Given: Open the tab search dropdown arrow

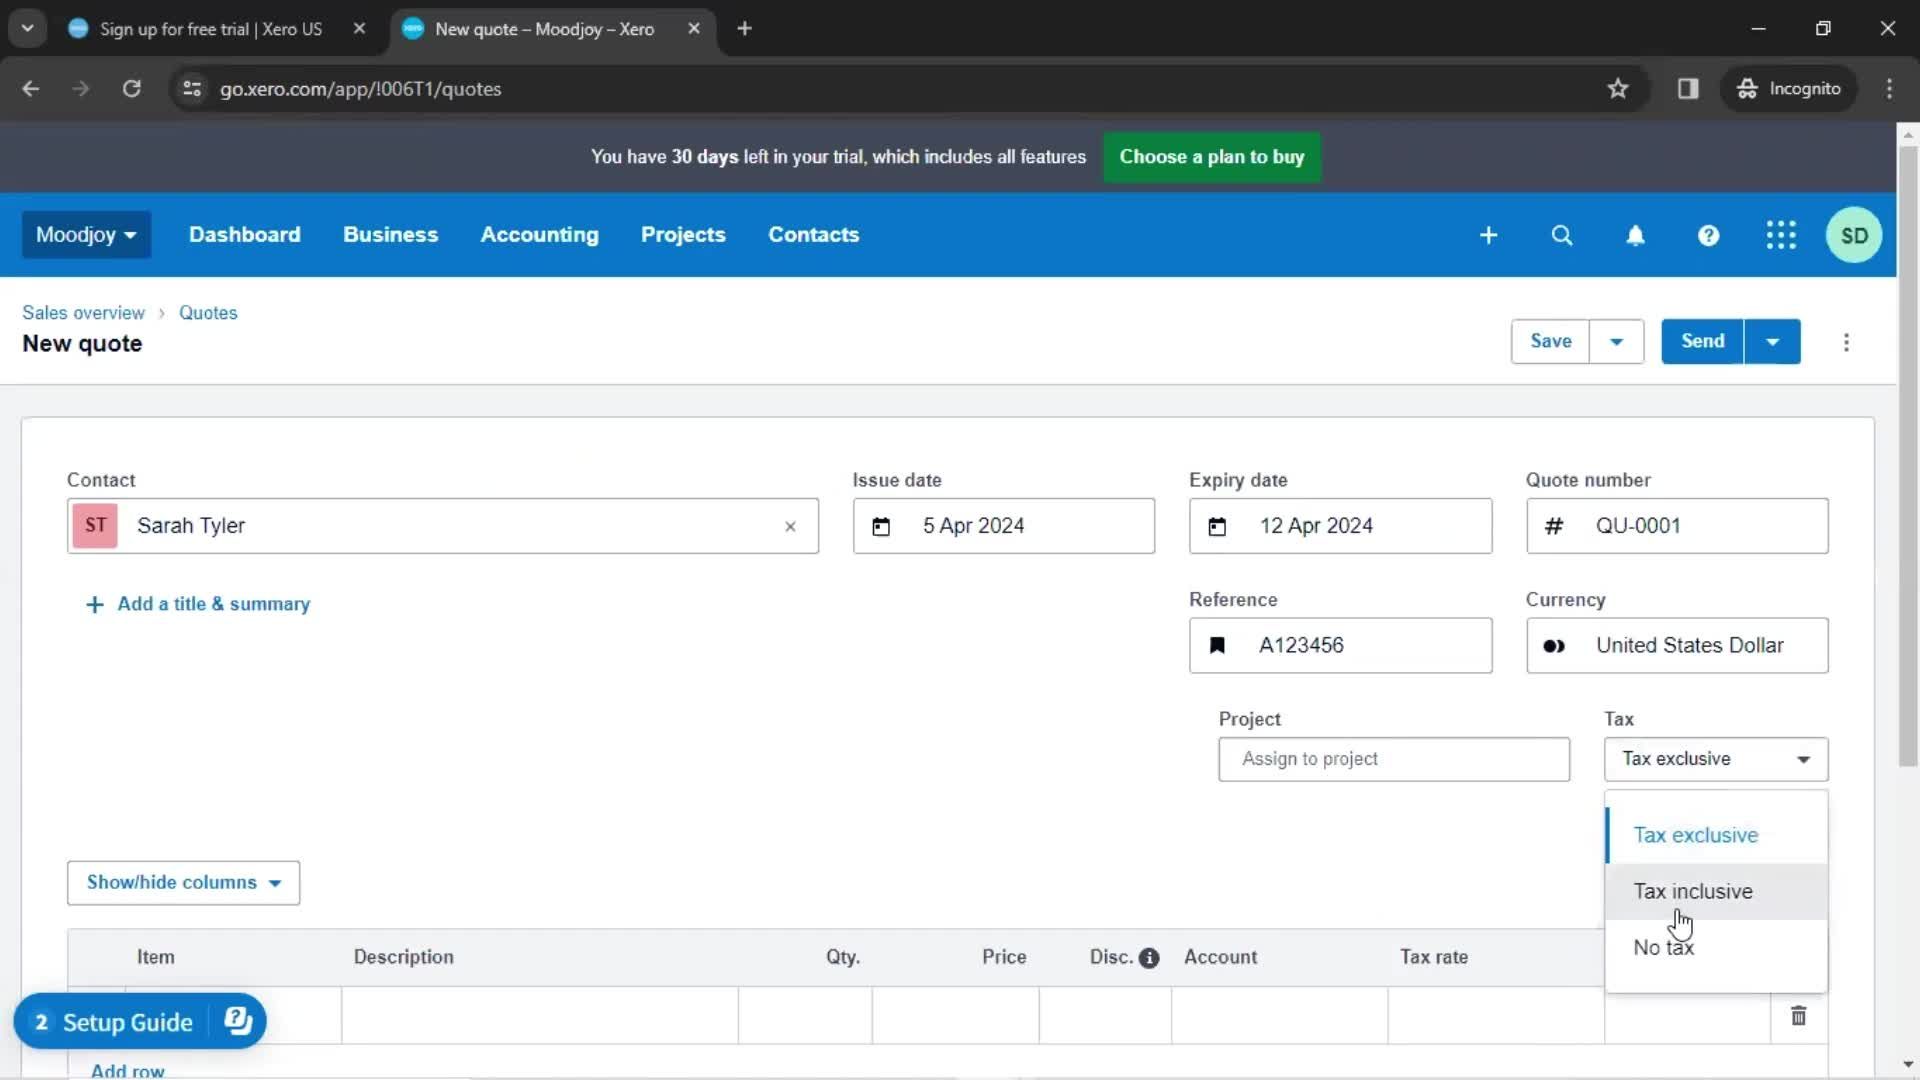Looking at the screenshot, I should tap(27, 29).
